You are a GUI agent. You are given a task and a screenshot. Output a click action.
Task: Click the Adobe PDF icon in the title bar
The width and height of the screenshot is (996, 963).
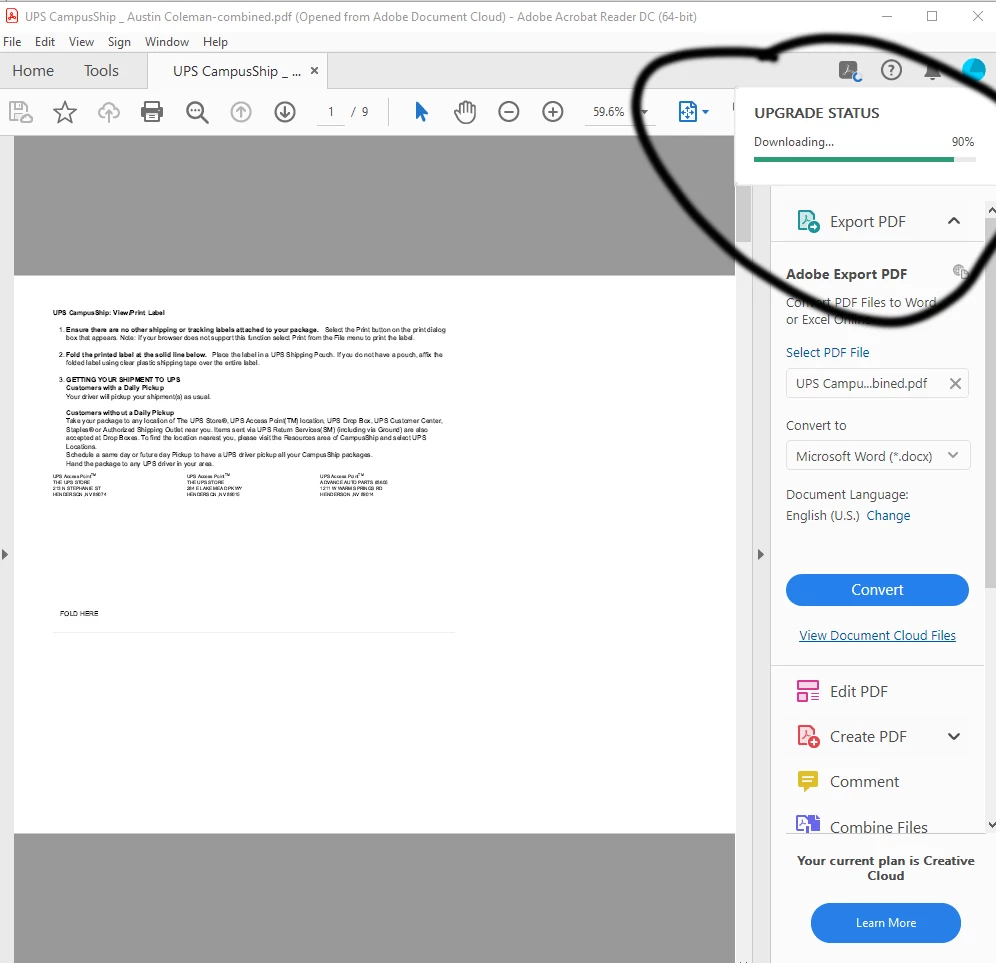[x=11, y=15]
